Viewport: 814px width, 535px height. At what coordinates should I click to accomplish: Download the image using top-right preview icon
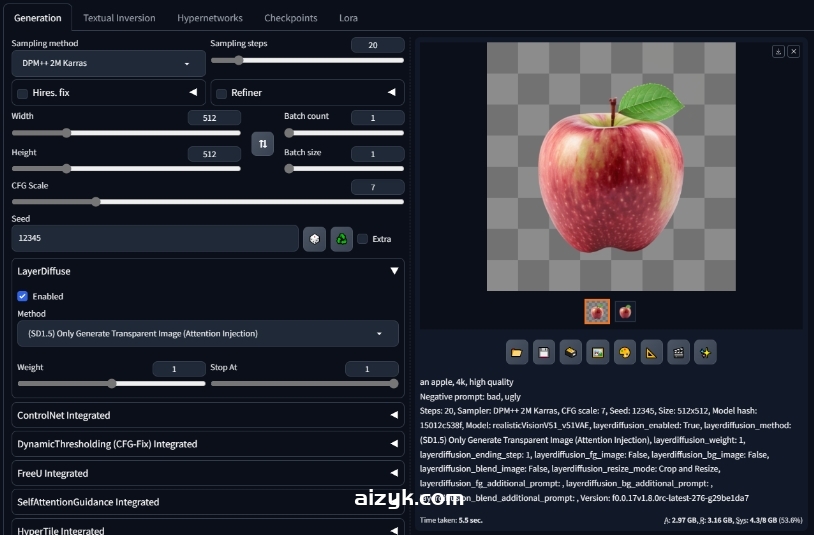pos(778,51)
